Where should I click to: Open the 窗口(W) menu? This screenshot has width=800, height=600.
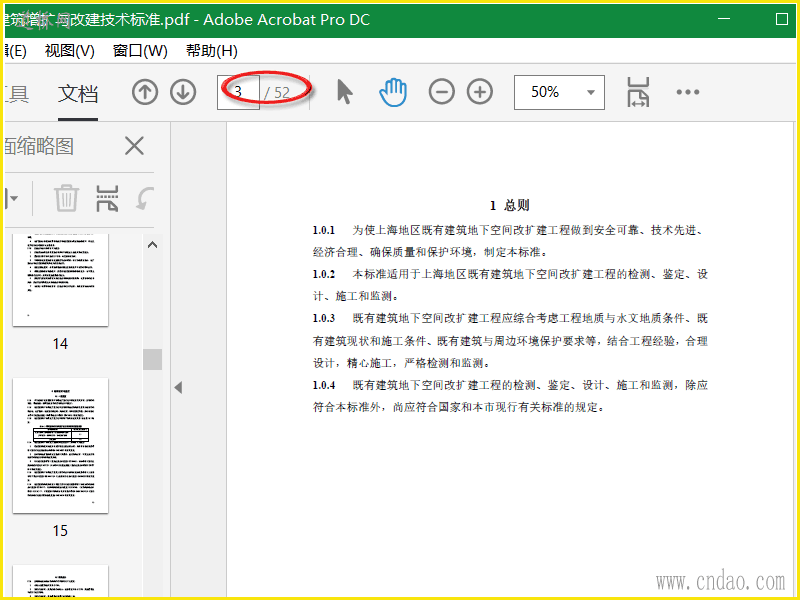point(140,51)
